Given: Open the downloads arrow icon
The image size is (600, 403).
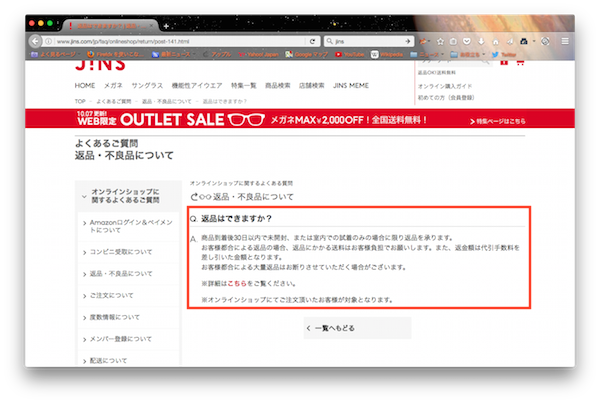Looking at the screenshot, I should point(481,41).
